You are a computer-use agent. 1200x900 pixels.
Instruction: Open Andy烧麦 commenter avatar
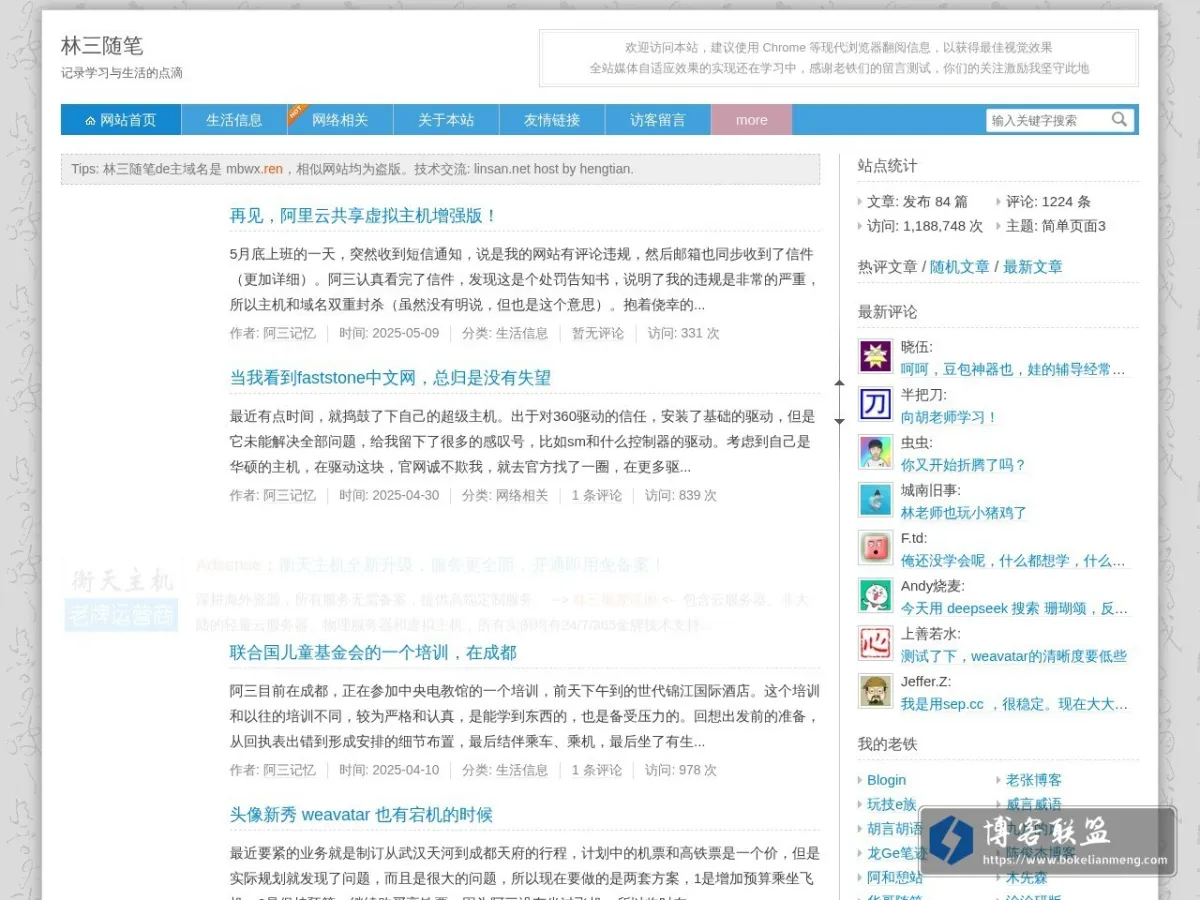876,595
